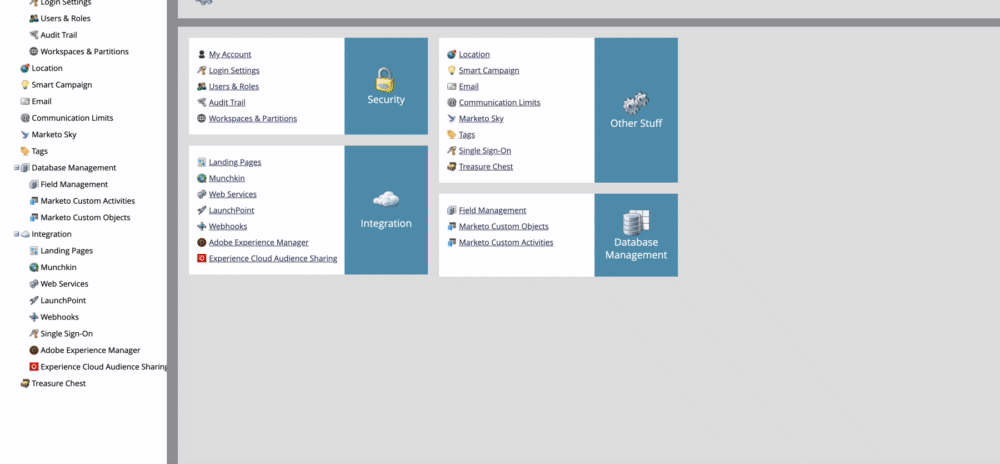1000x464 pixels.
Task: Click the Audit Trail icon in sidebar
Action: (x=34, y=35)
